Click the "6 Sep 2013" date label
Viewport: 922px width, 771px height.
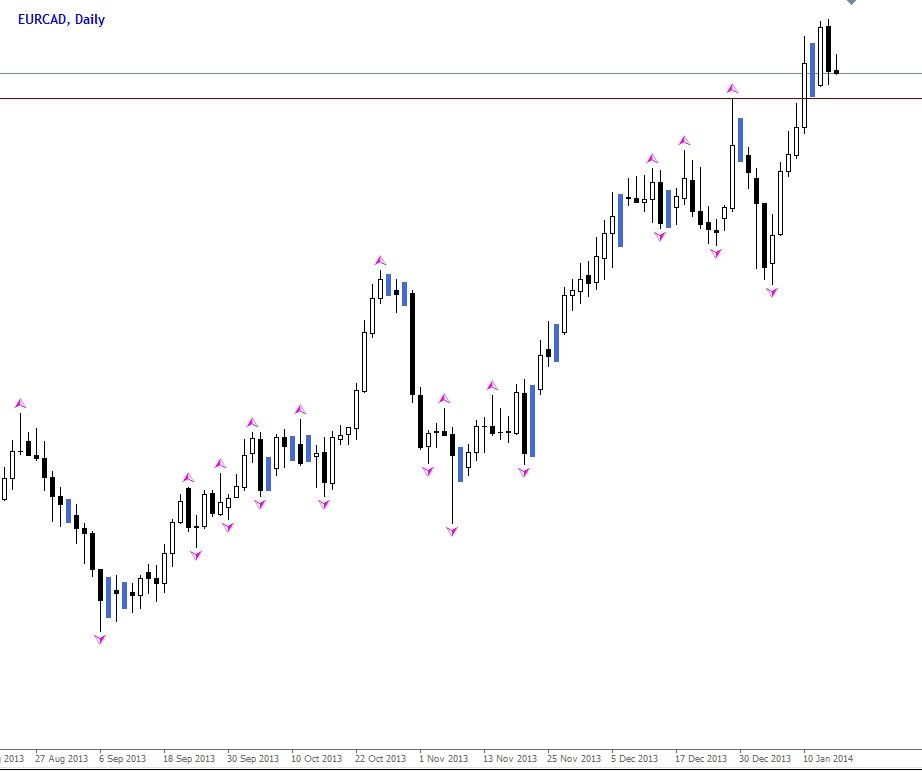tap(122, 758)
